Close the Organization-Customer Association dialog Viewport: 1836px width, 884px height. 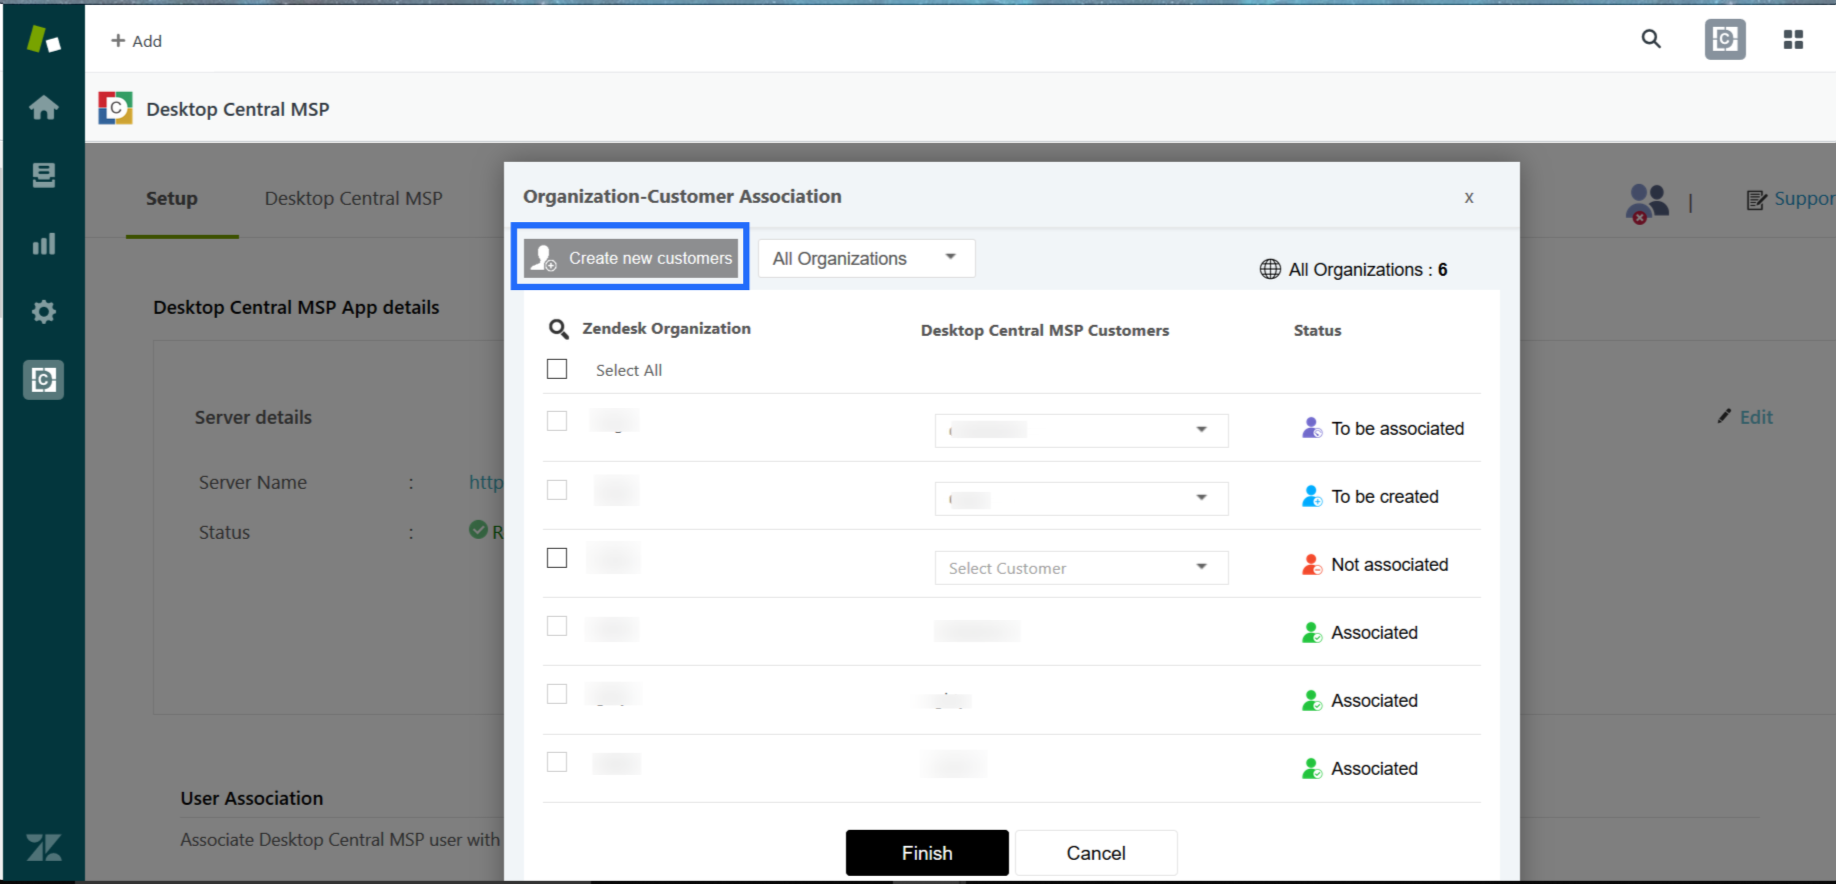point(1469,197)
